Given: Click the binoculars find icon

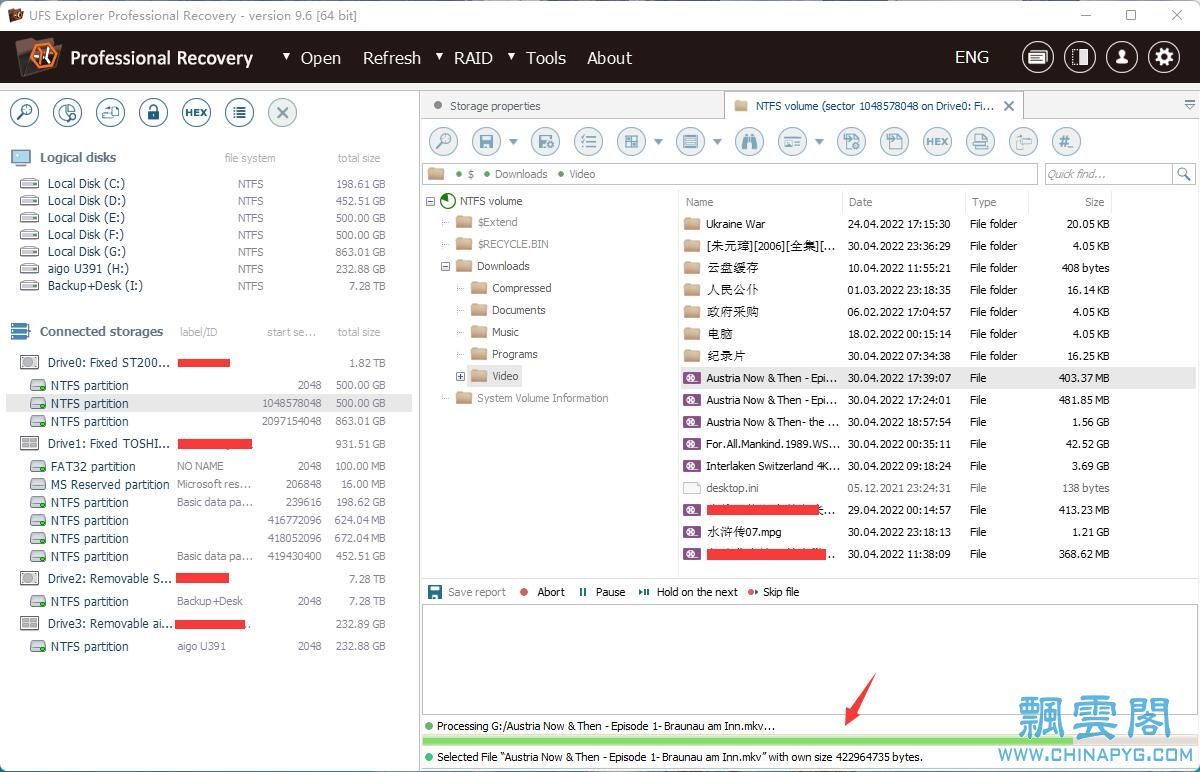Looking at the screenshot, I should point(749,141).
